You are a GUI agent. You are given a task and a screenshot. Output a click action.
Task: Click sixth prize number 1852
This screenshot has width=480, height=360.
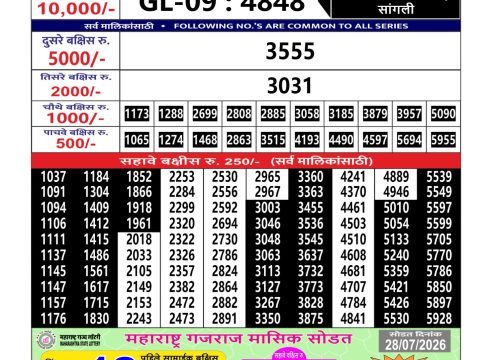click(139, 177)
